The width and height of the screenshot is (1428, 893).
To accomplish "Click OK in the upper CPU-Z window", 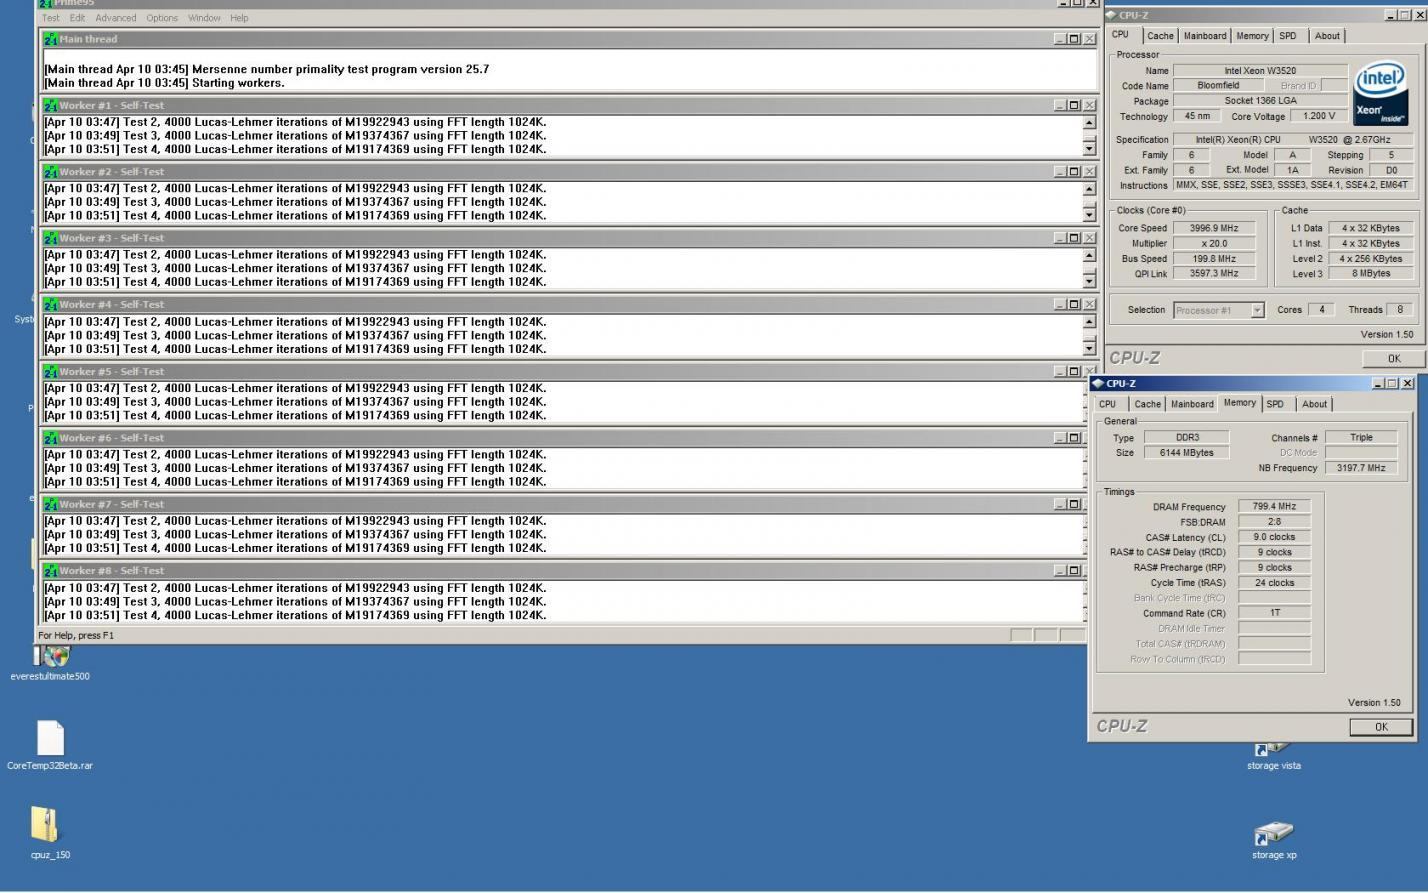I will [x=1394, y=358].
